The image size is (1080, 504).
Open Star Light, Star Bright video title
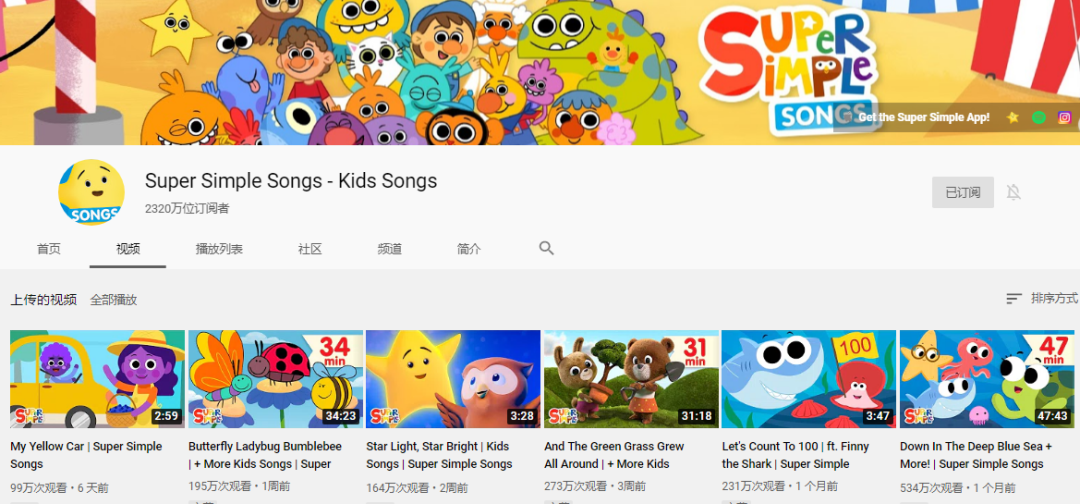[x=439, y=455]
